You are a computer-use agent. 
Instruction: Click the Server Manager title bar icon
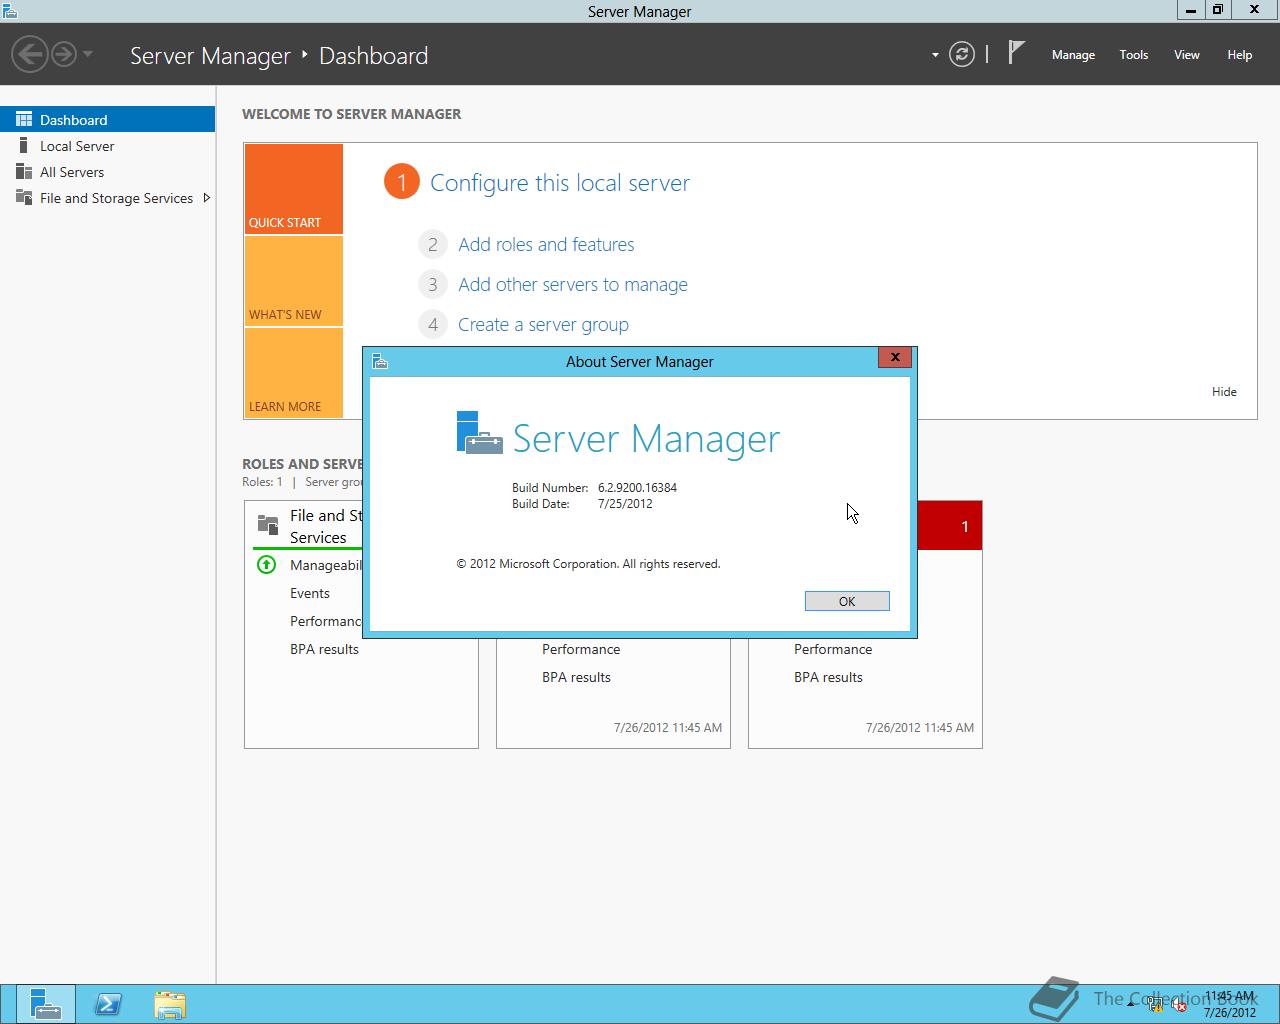[x=10, y=11]
